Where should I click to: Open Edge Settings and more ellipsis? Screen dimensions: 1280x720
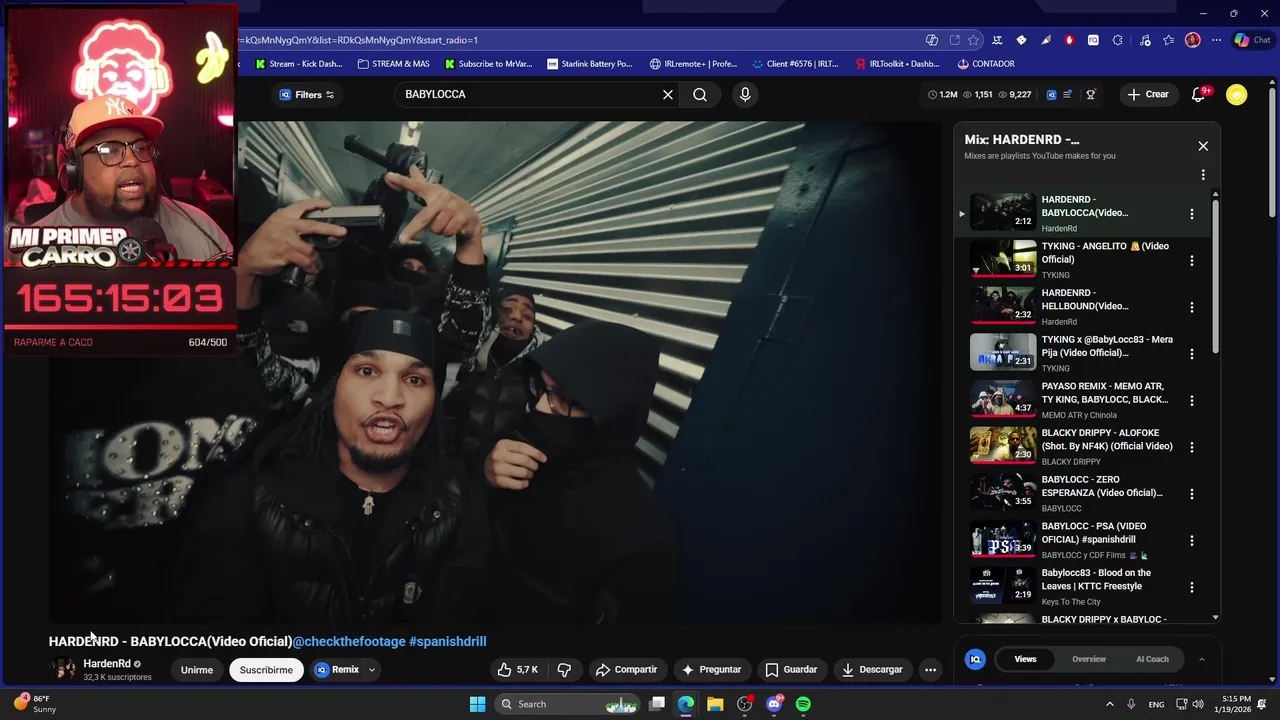pos(1216,40)
